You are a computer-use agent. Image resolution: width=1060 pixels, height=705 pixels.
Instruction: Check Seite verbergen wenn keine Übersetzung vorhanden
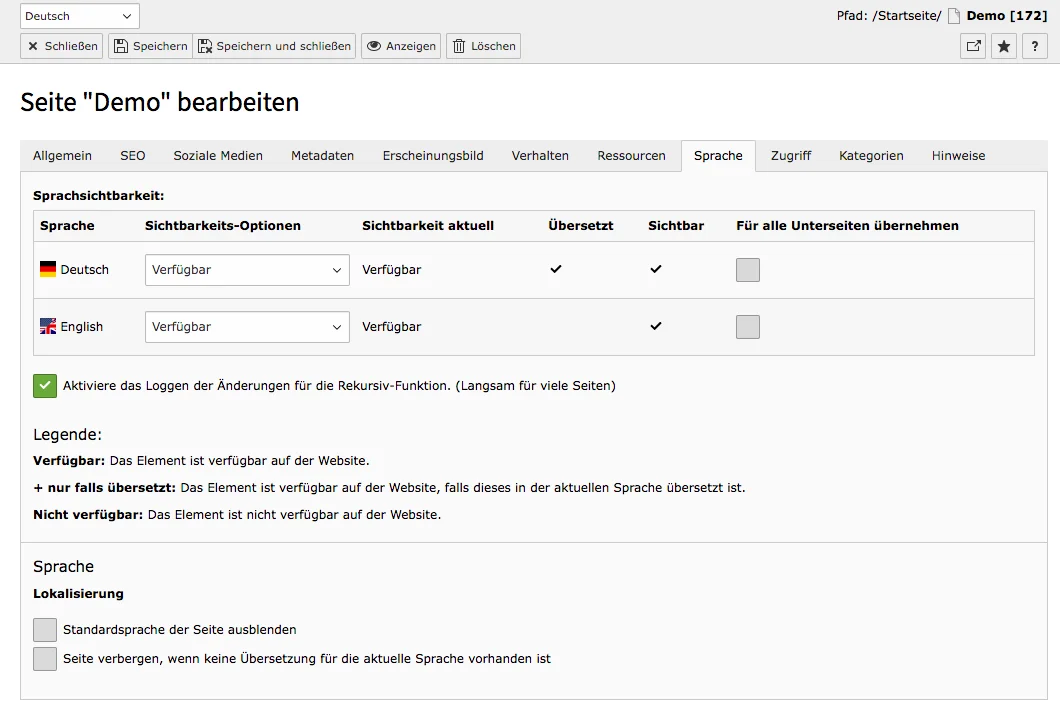44,658
